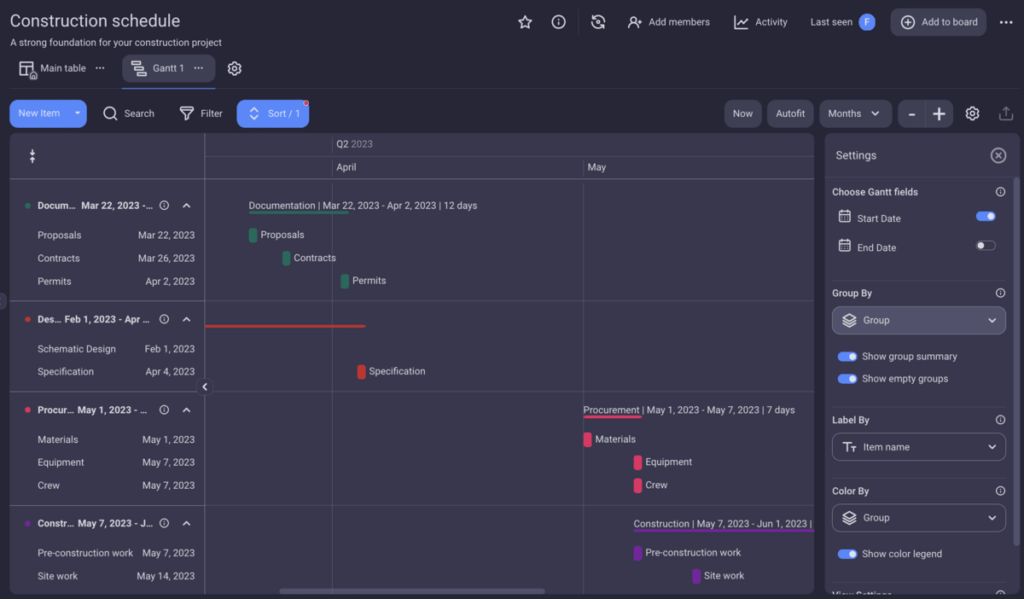1024x599 pixels.
Task: Turn off Show group summary
Action: [x=847, y=356]
